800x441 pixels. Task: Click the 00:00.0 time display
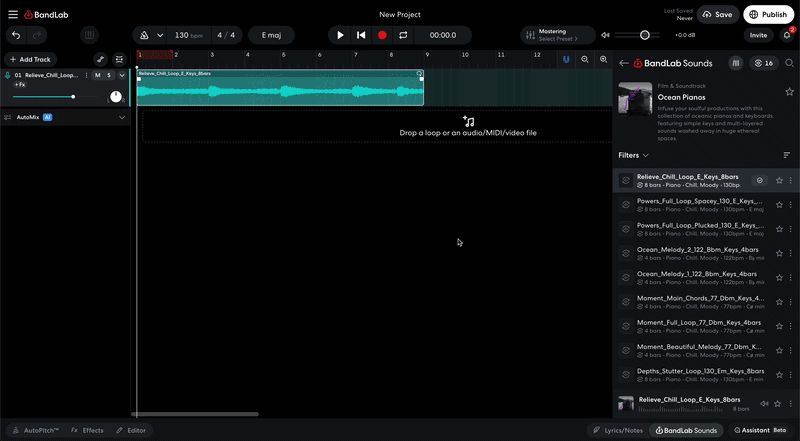[x=443, y=35]
